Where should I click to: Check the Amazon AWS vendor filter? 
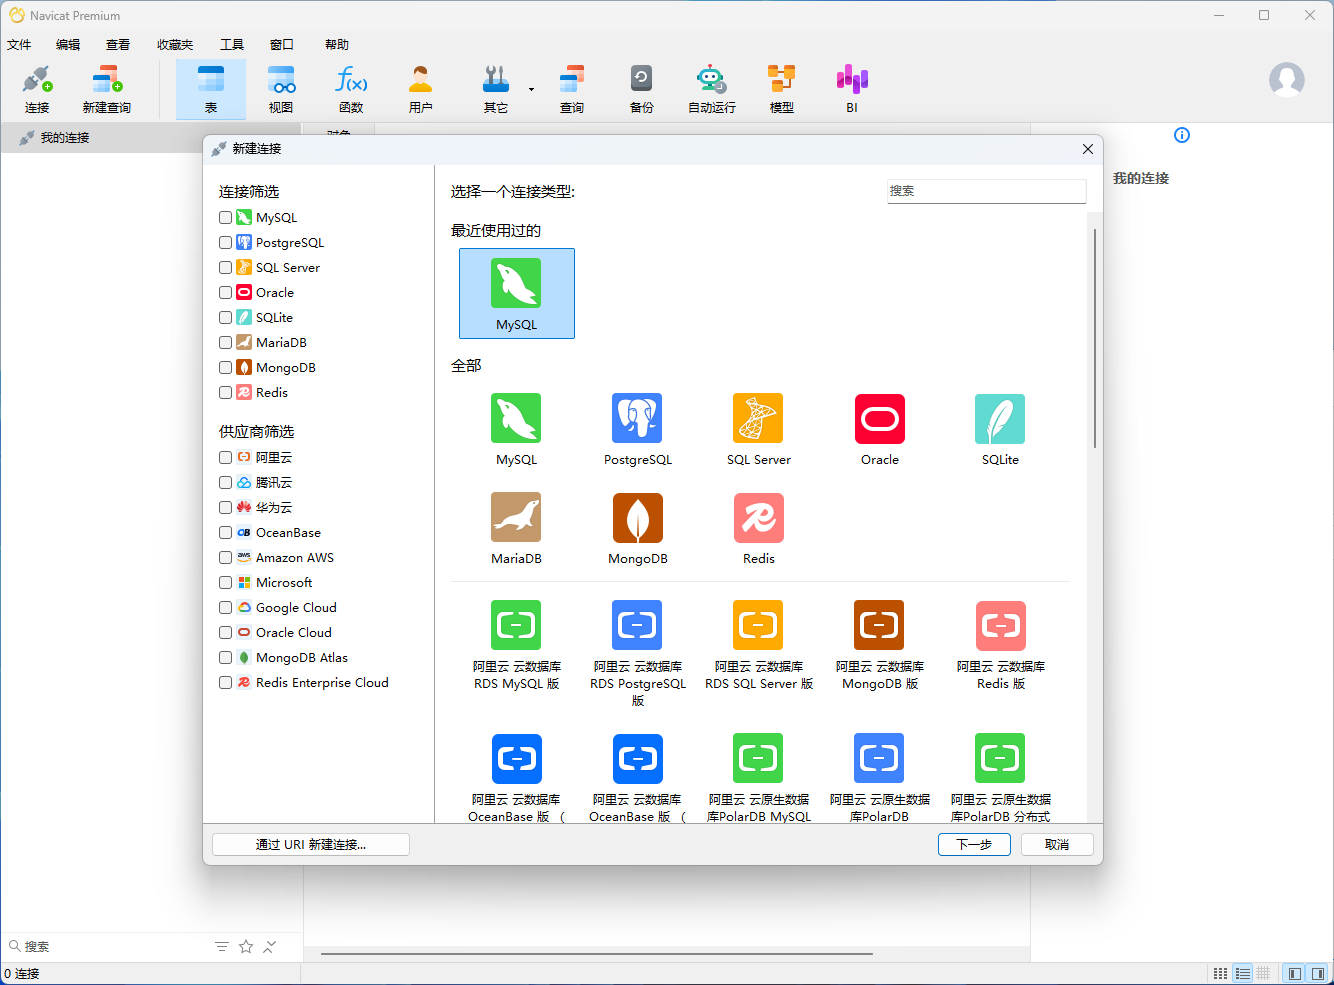click(226, 557)
